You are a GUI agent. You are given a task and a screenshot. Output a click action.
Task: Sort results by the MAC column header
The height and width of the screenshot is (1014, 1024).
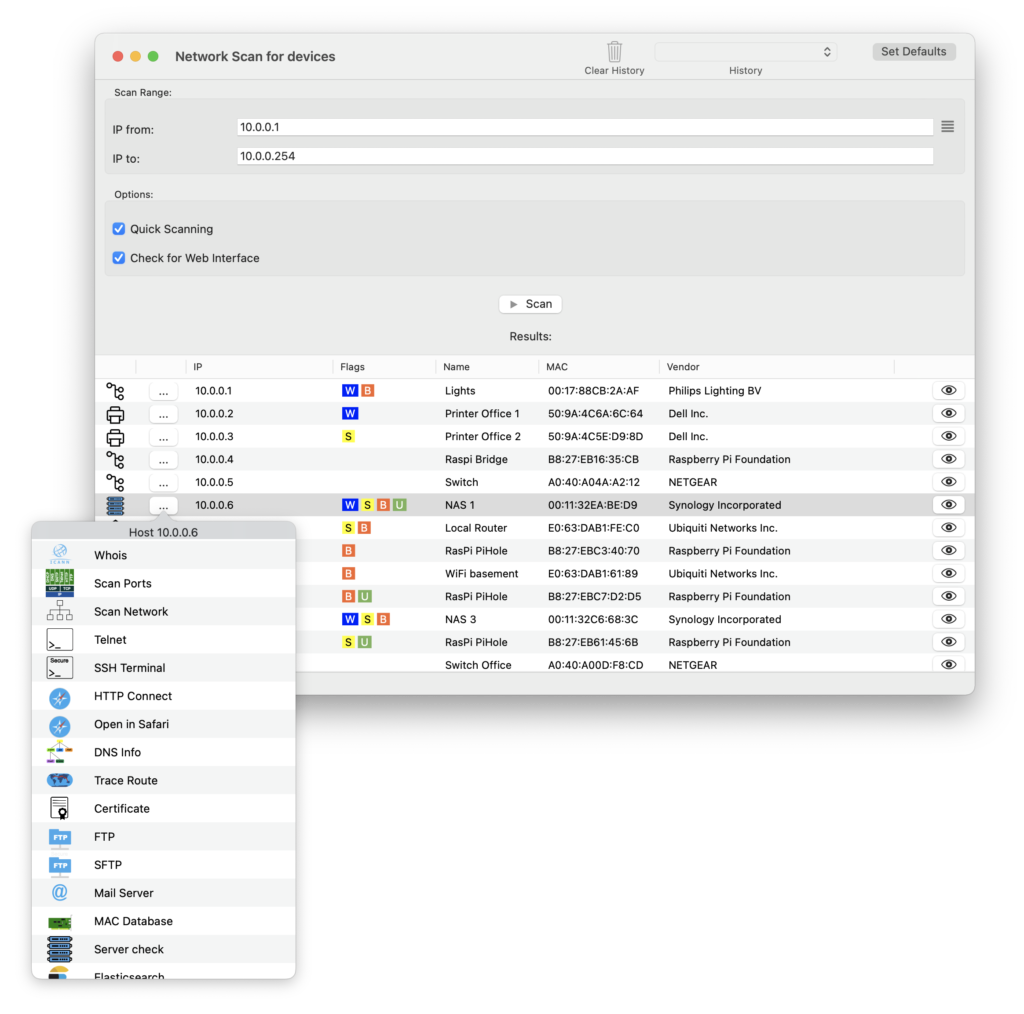(x=599, y=367)
